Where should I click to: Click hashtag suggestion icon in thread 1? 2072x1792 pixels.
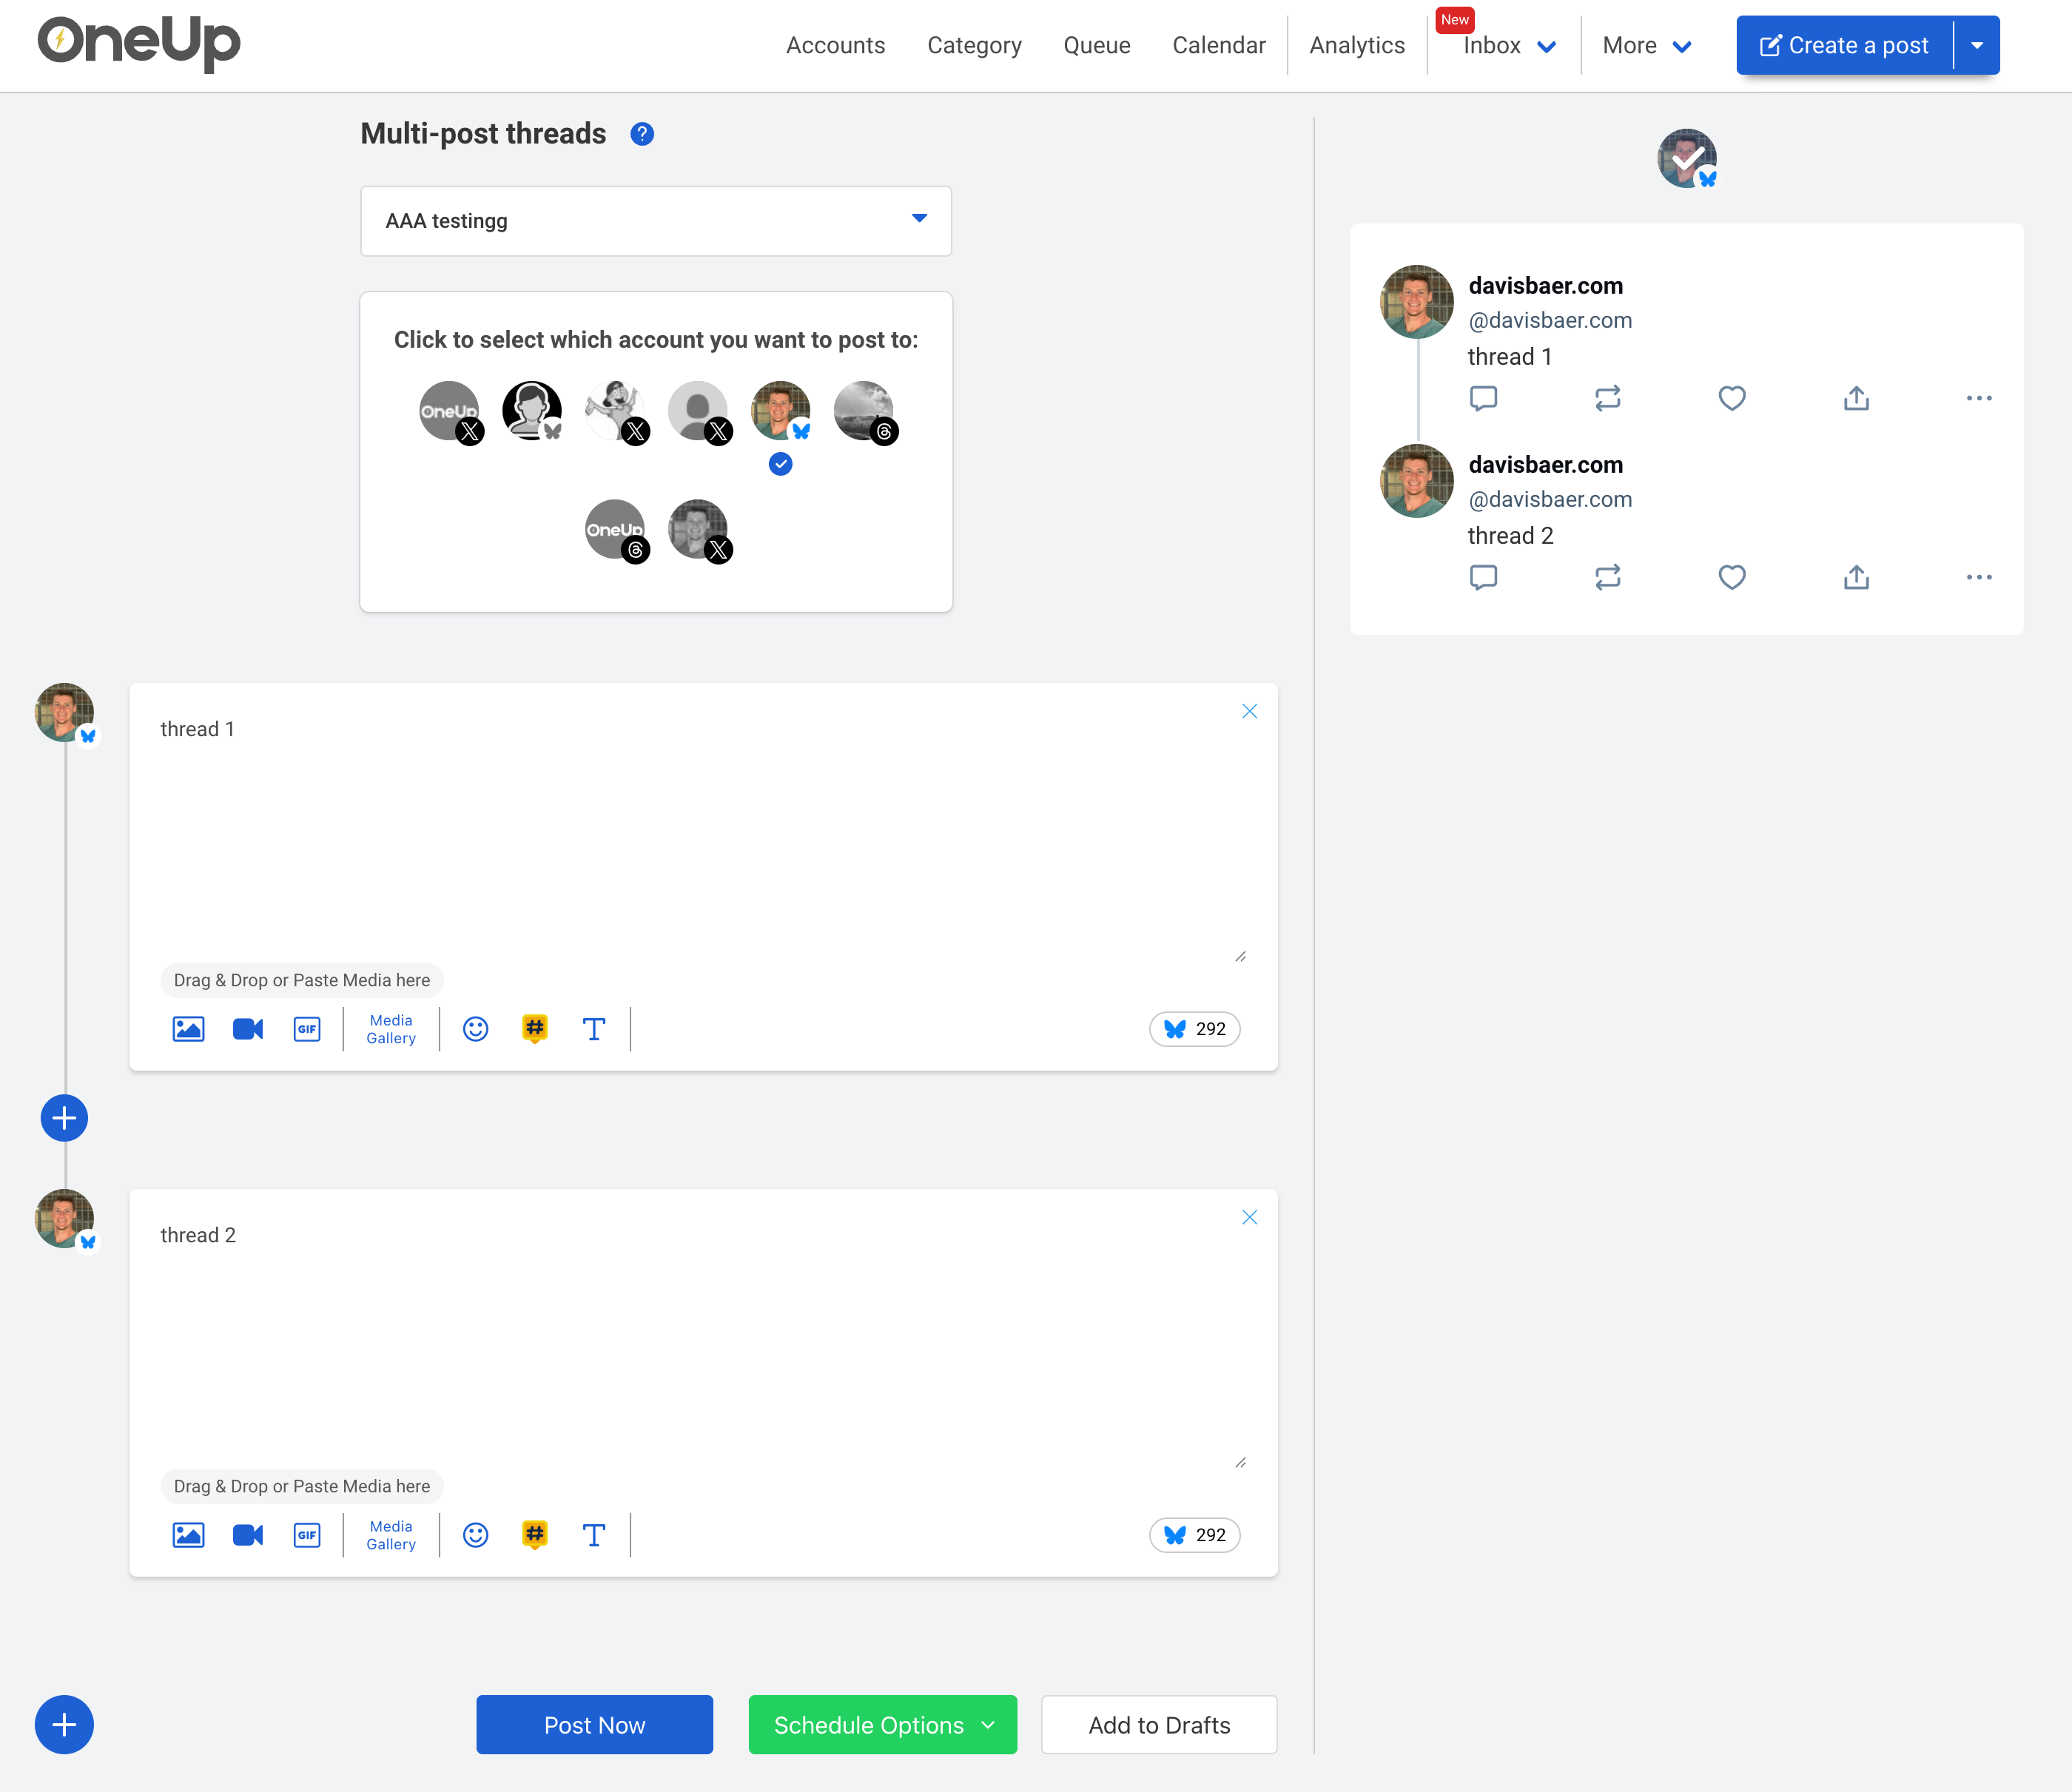(x=535, y=1028)
